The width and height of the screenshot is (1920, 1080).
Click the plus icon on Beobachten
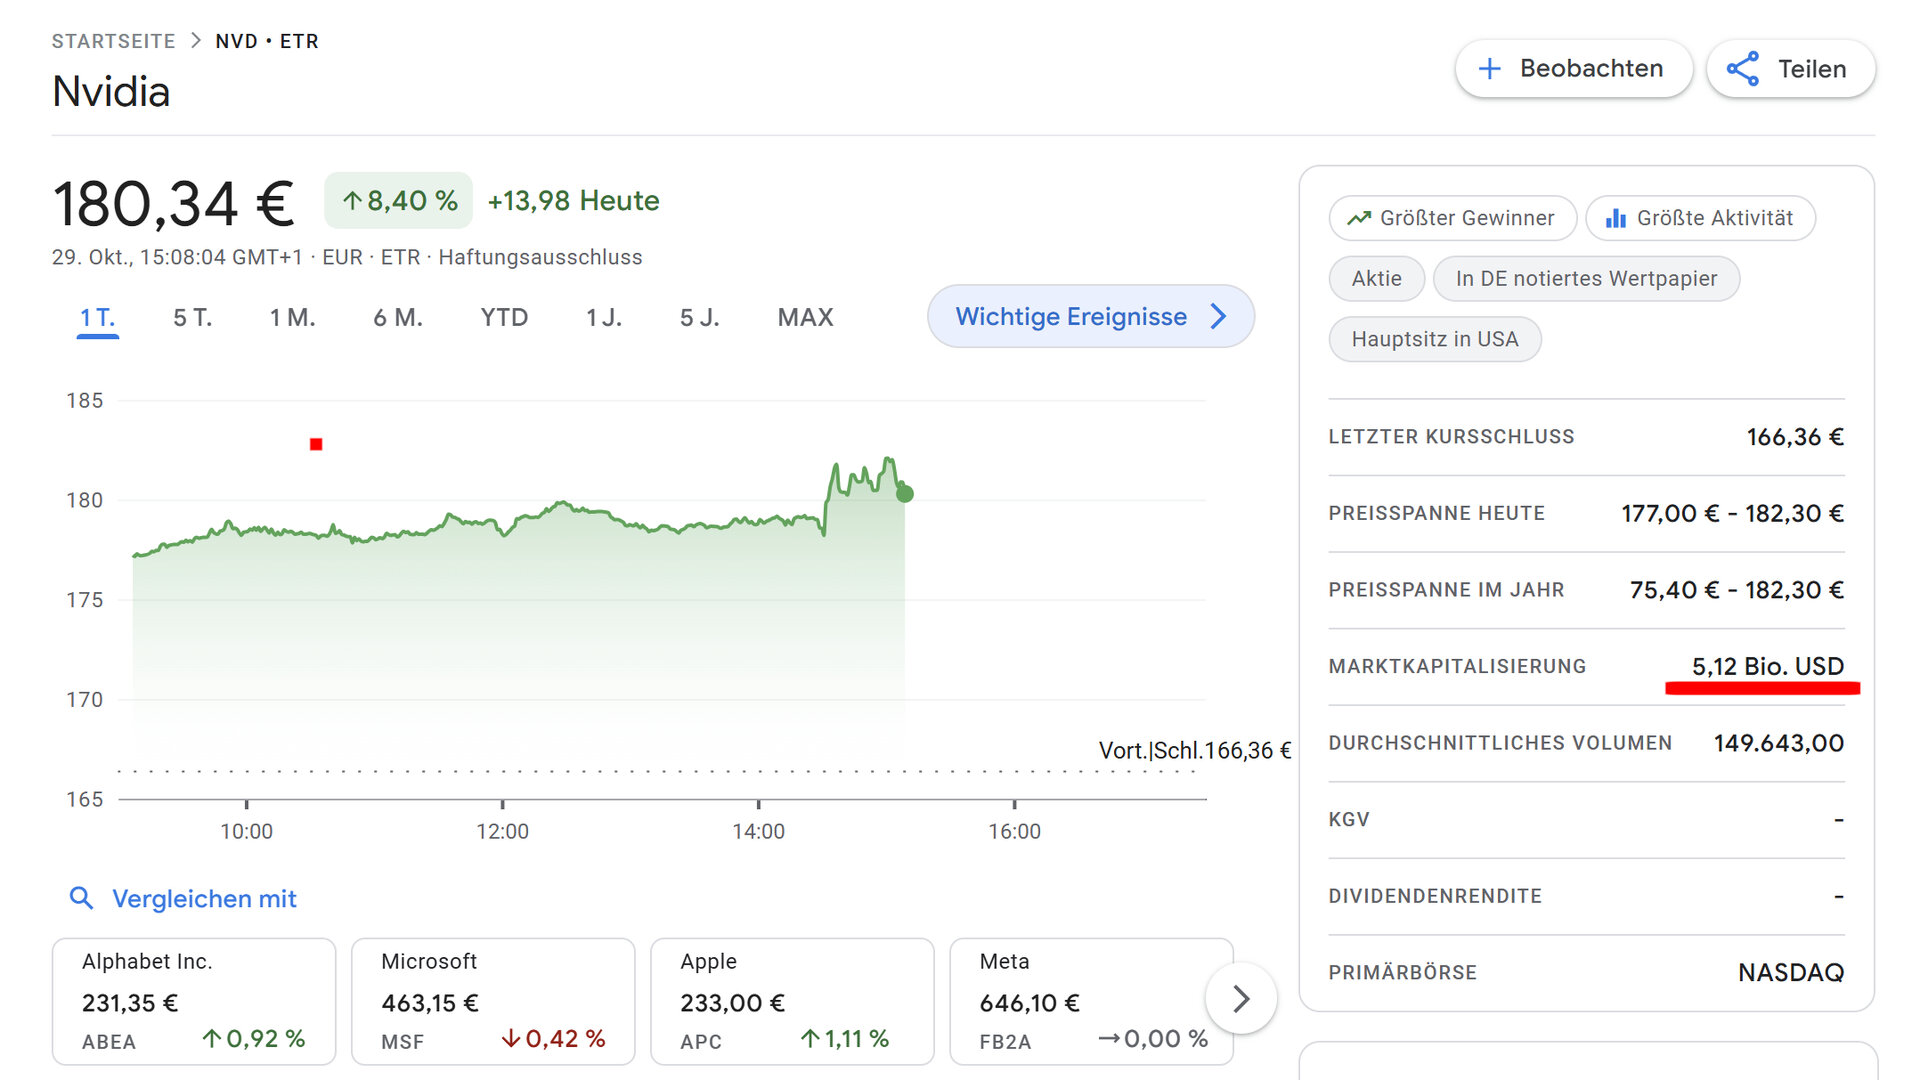pos(1489,69)
